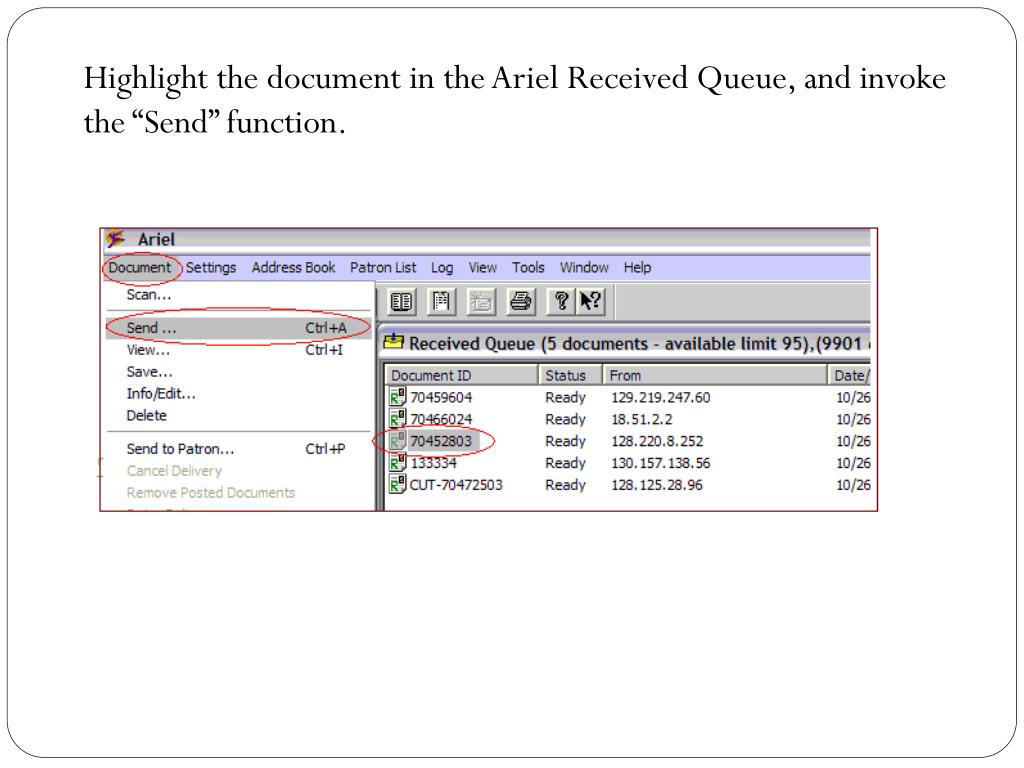Select document 70466024 in the queue
The height and width of the screenshot is (768, 1024).
click(x=441, y=419)
